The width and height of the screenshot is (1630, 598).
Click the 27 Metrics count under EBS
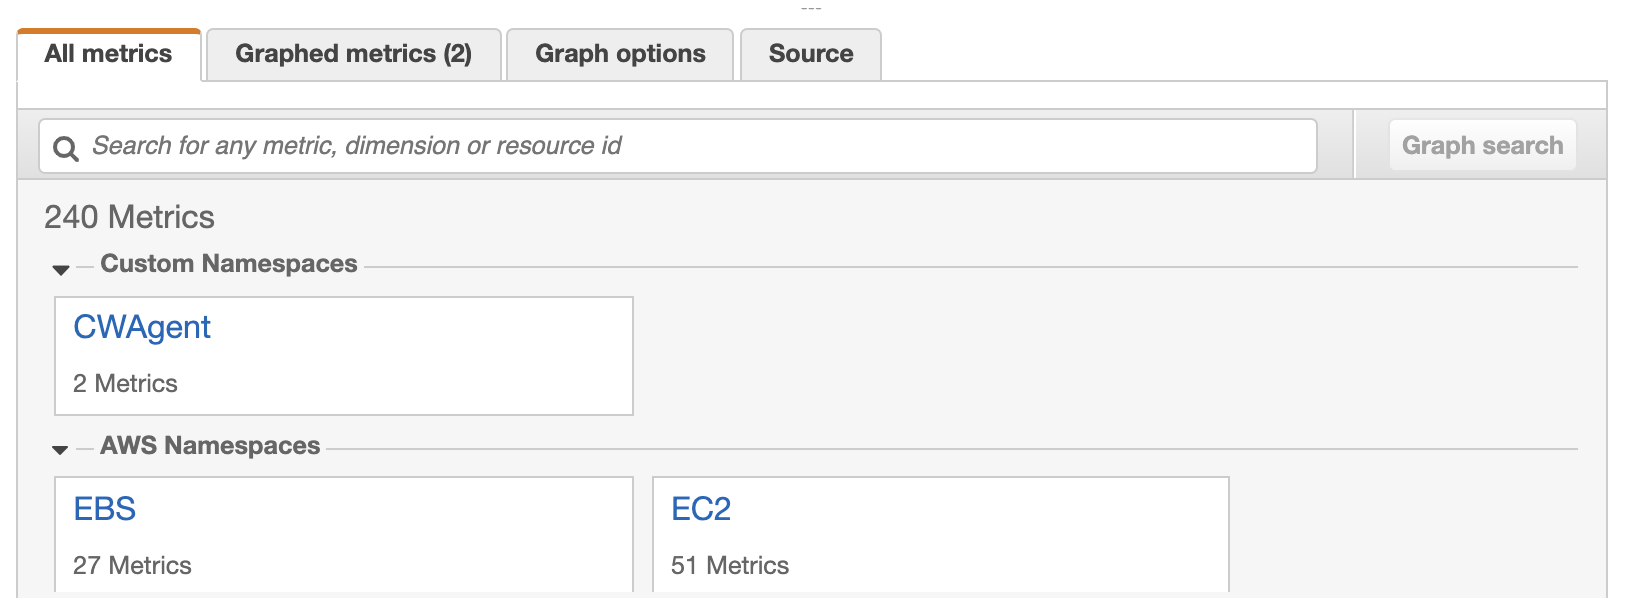(131, 565)
